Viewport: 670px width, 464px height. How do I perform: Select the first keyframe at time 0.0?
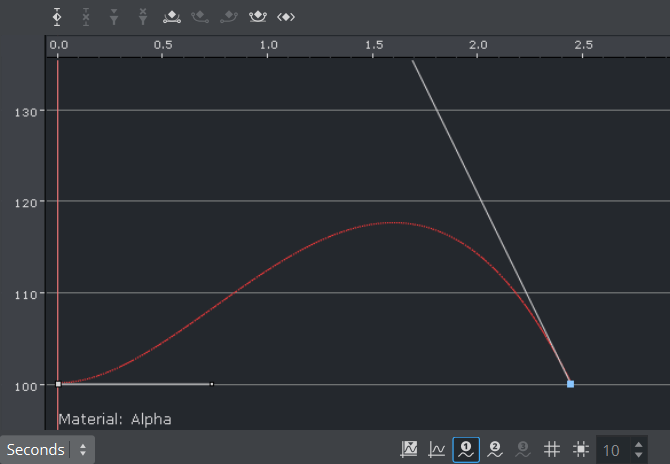pos(58,384)
